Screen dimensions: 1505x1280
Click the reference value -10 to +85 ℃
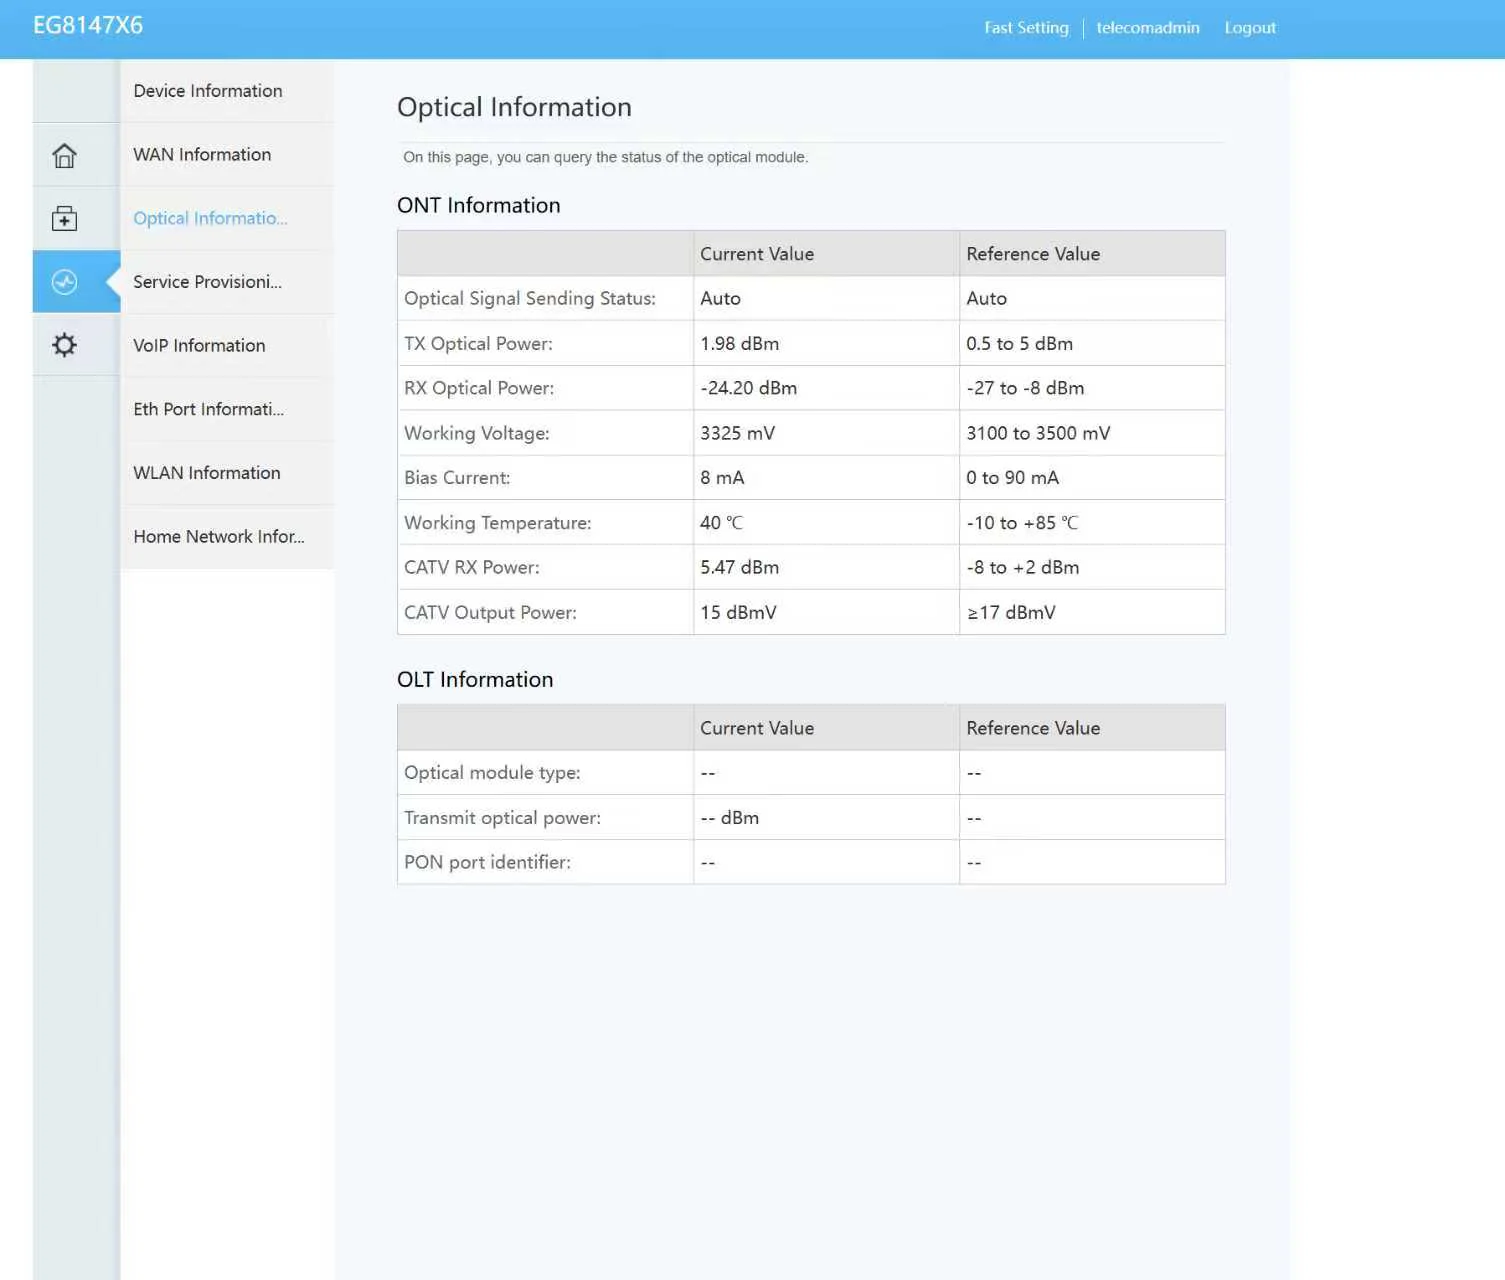(x=1022, y=523)
